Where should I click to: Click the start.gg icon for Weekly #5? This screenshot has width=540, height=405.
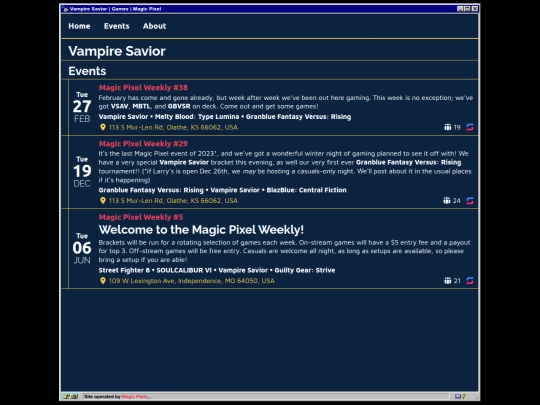[x=470, y=281]
